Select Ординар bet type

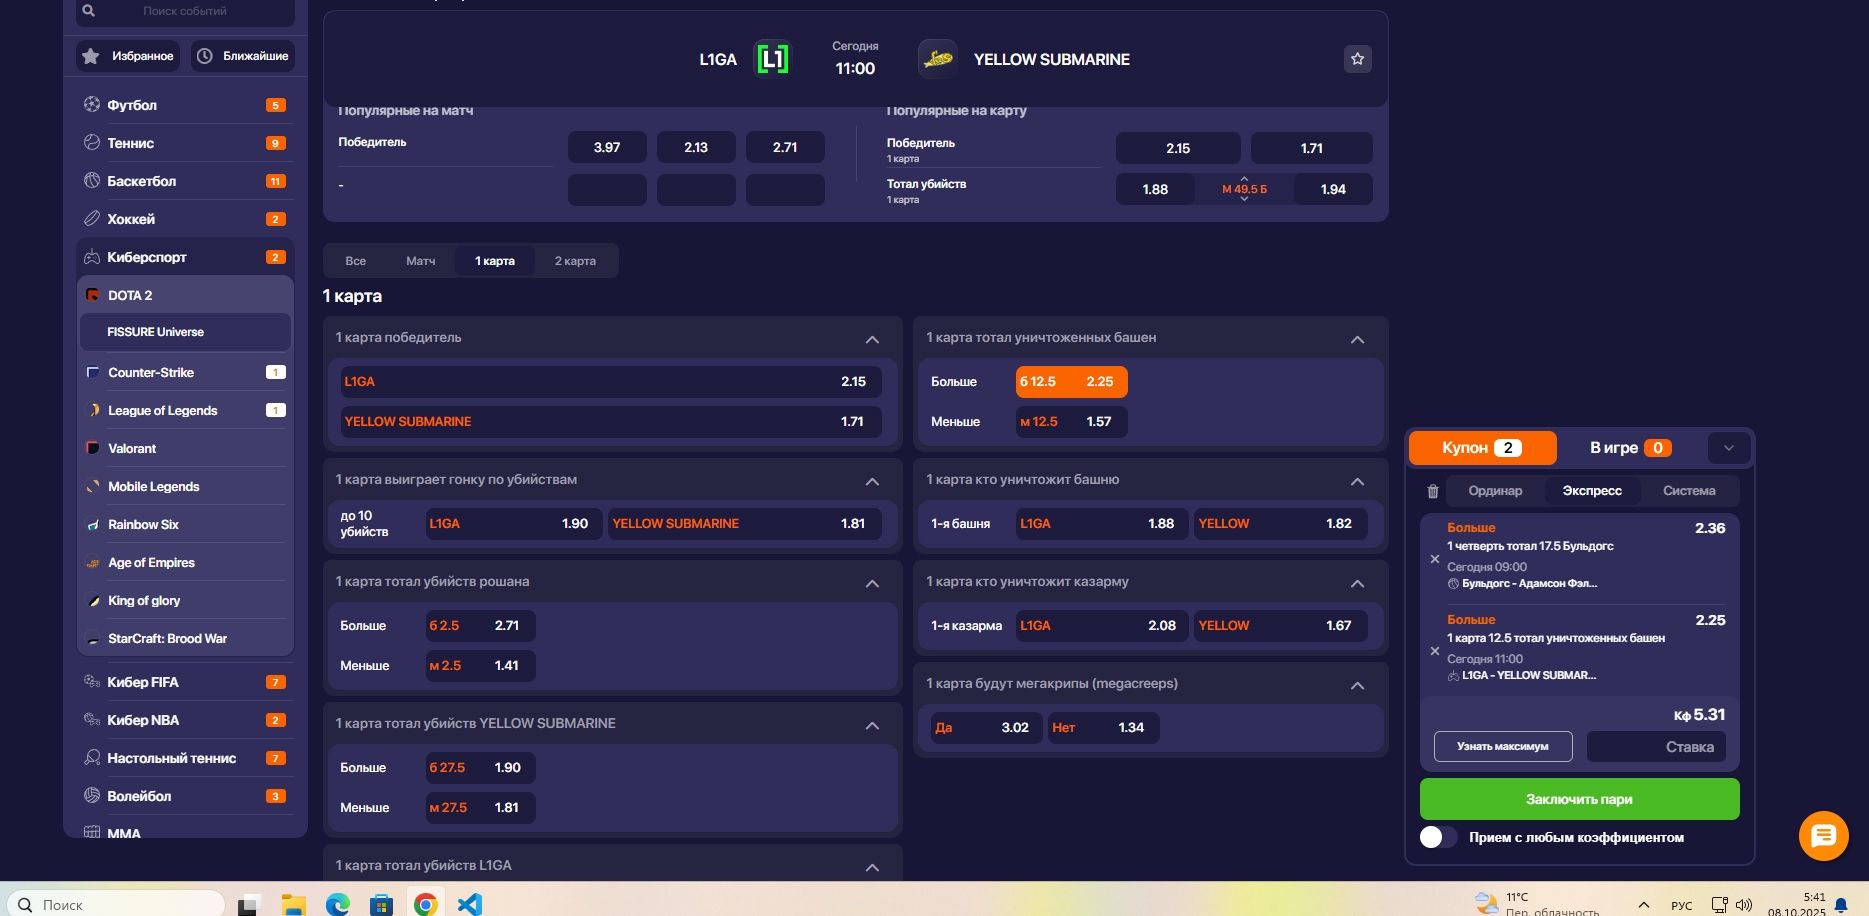[x=1495, y=491]
